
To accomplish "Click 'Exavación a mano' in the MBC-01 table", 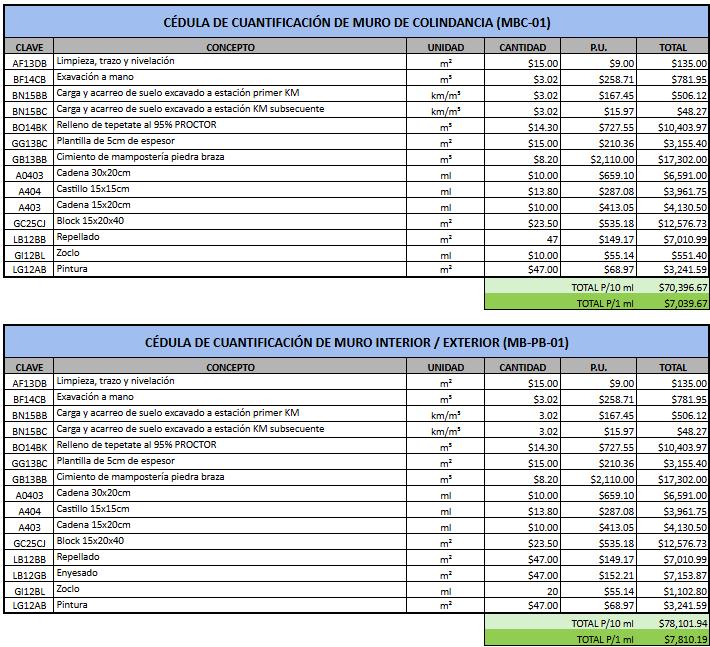I will pos(230,77).
